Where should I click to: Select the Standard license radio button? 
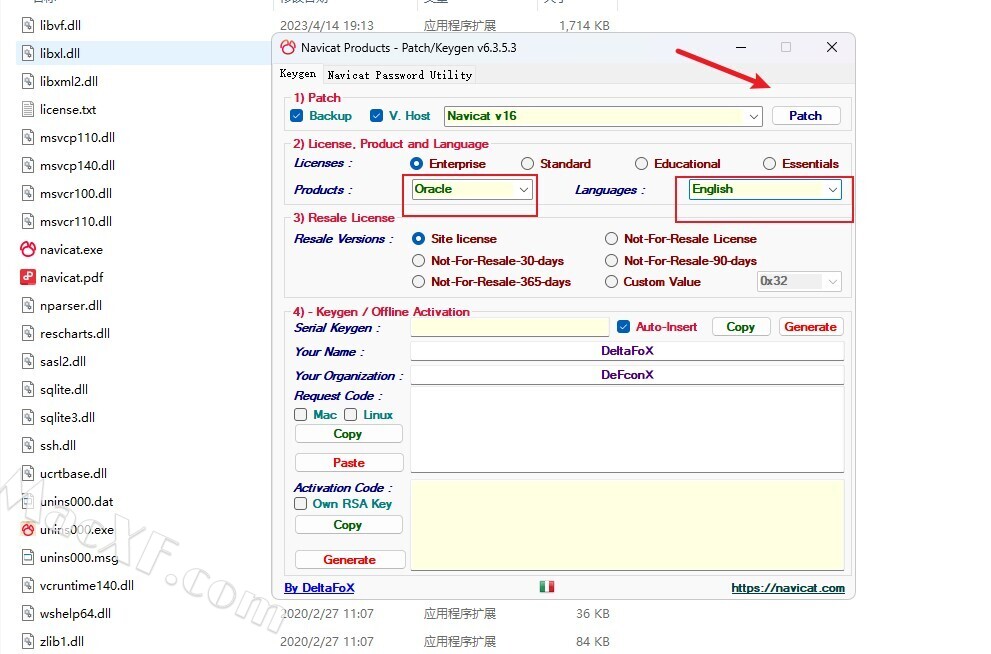(x=527, y=164)
